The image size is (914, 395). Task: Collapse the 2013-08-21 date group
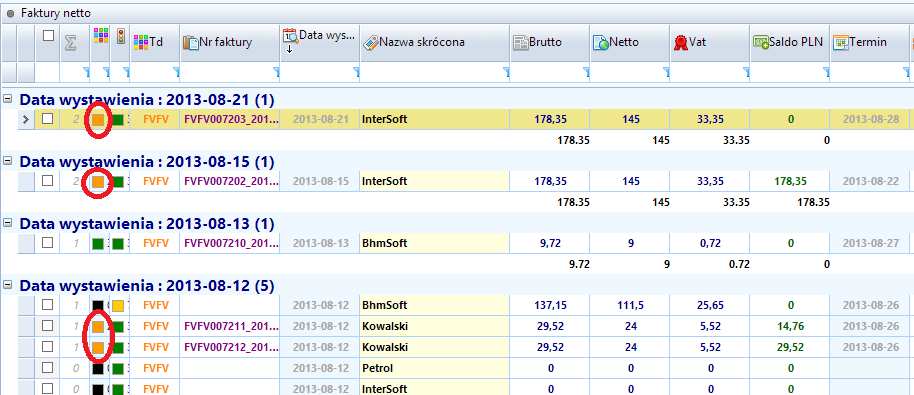click(x=8, y=100)
